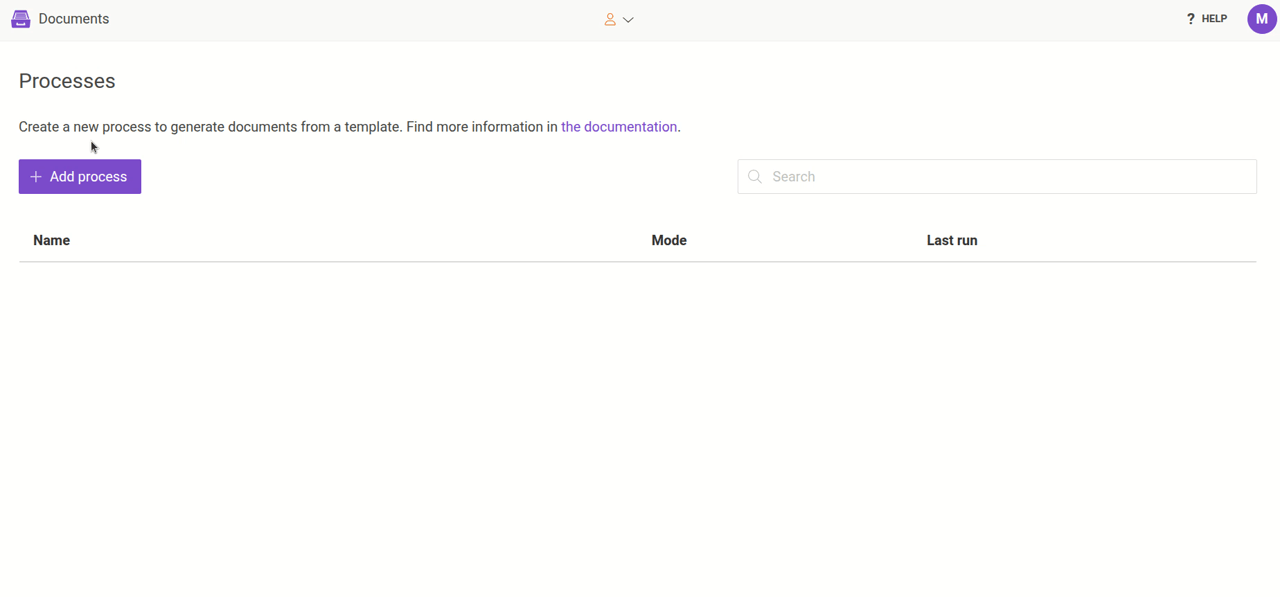Image resolution: width=1280 pixels, height=597 pixels.
Task: Click the Add process button
Action: (80, 177)
